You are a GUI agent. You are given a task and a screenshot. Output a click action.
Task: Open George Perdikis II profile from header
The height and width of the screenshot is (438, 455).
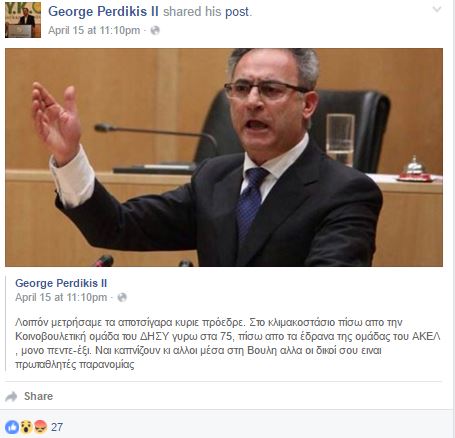click(x=103, y=11)
